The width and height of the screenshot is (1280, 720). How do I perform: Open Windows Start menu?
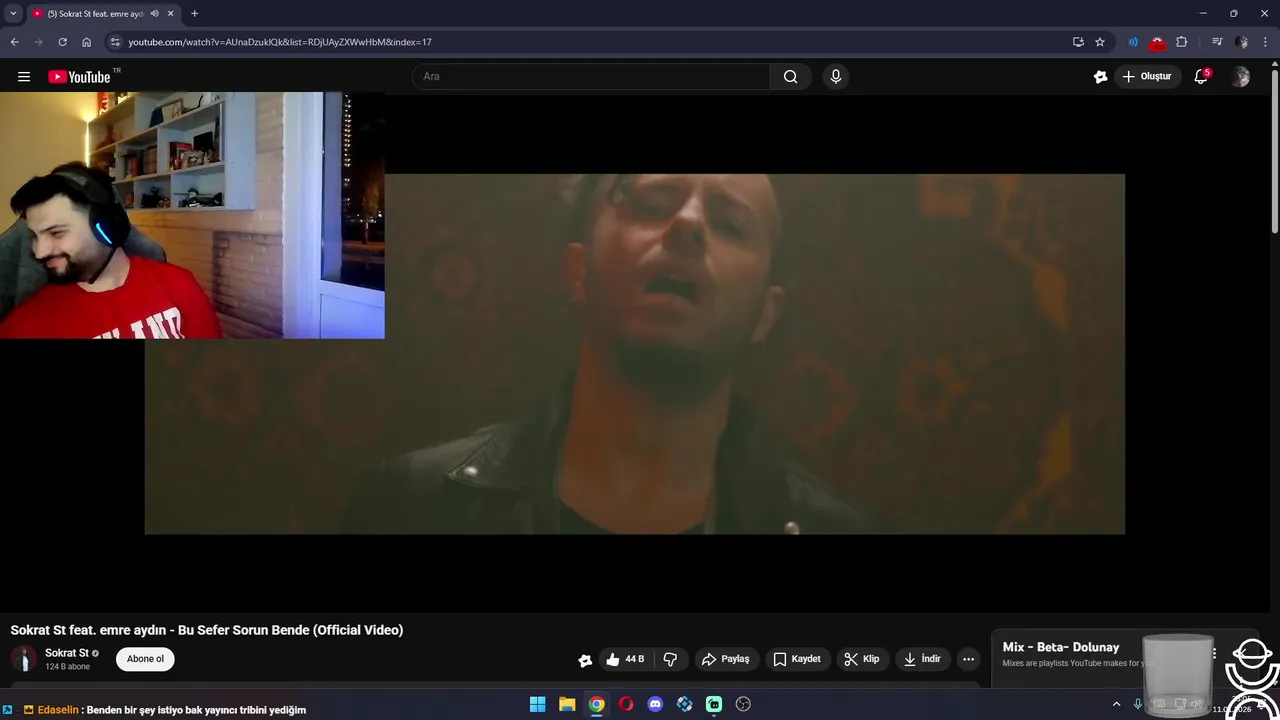tap(537, 704)
